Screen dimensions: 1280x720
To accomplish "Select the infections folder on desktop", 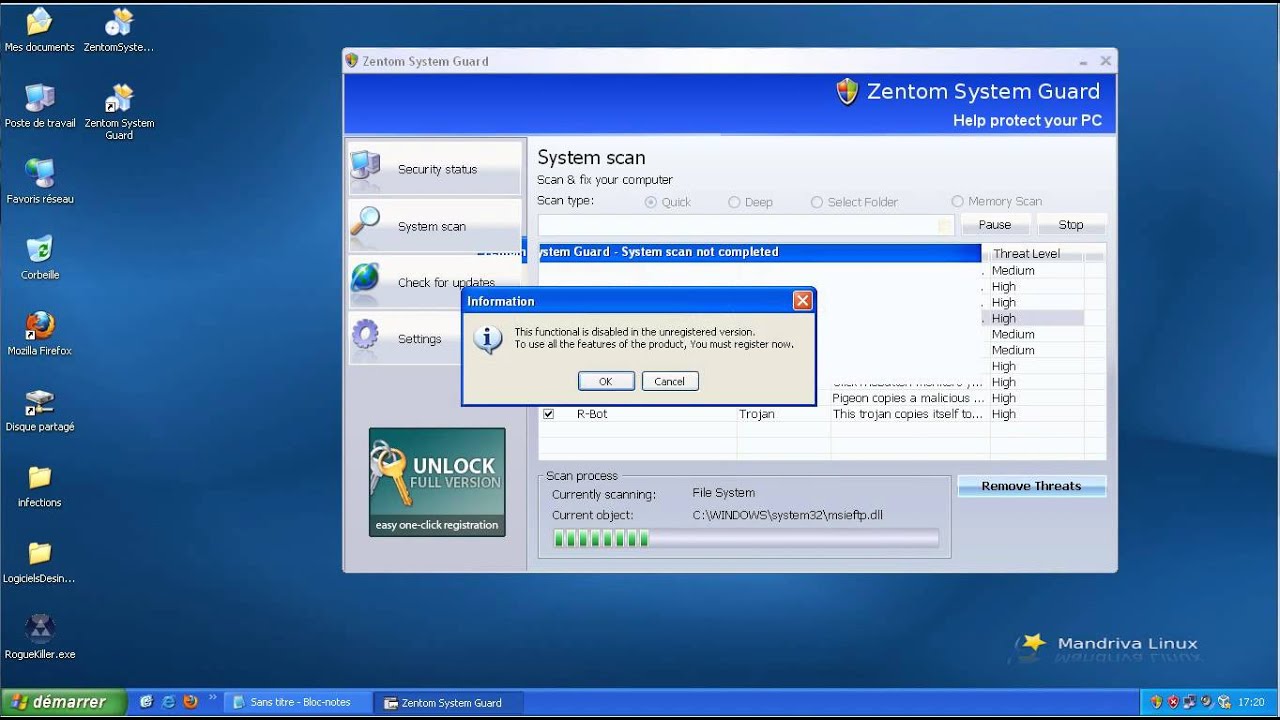I will click(39, 486).
